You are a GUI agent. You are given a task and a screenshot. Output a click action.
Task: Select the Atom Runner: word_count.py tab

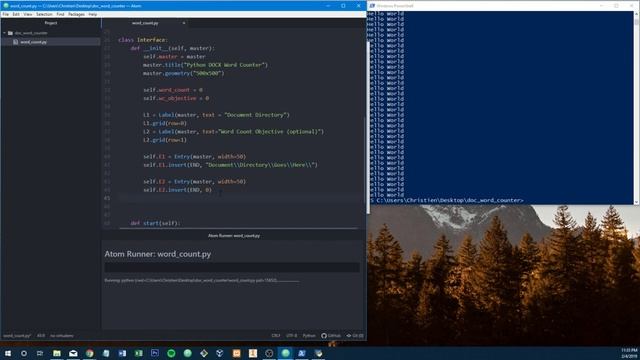point(233,236)
